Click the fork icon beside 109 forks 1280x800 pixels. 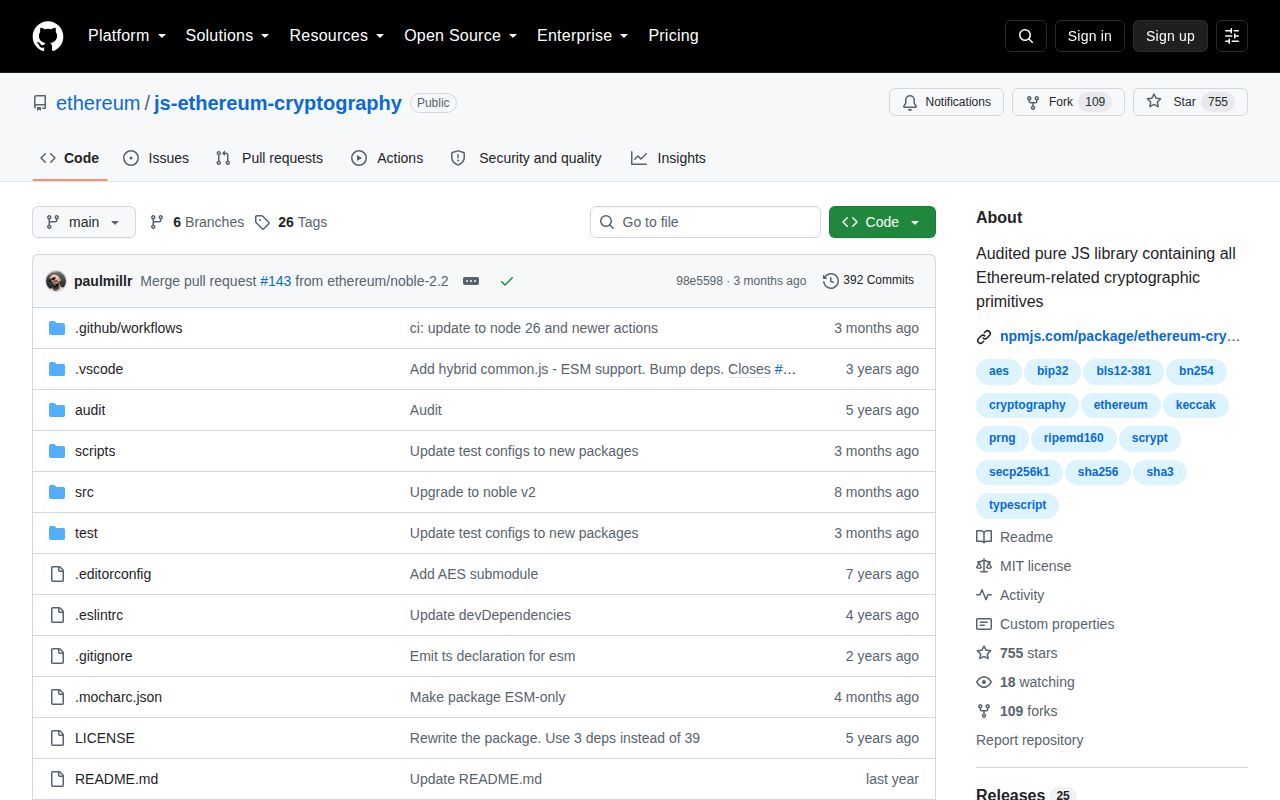pyautogui.click(x=984, y=711)
